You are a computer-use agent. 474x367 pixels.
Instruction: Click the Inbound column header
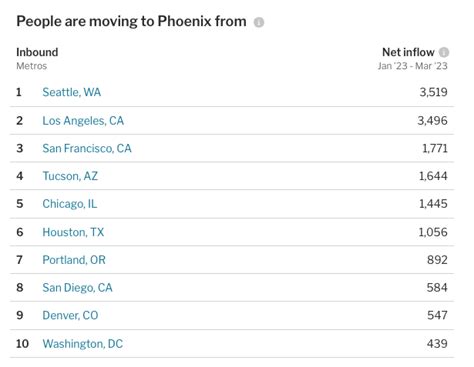37,52
